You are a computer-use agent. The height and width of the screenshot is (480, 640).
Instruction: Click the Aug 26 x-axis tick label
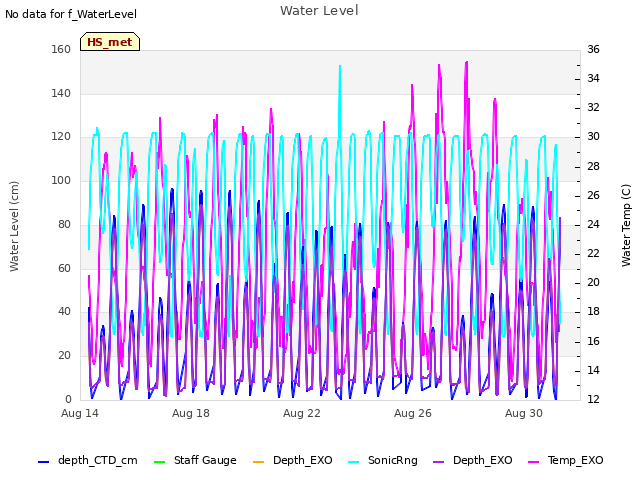click(413, 413)
